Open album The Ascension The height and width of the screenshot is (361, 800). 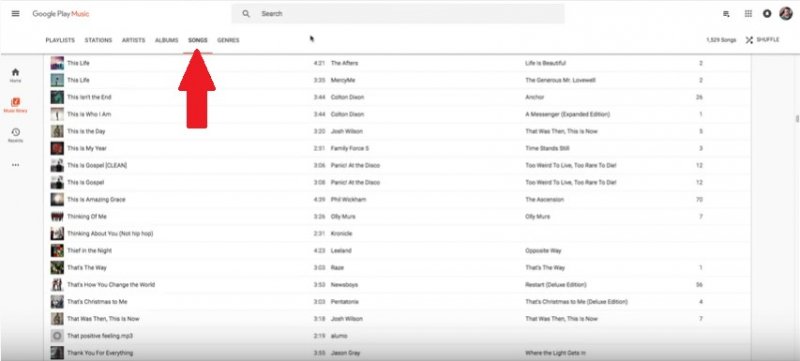point(544,199)
